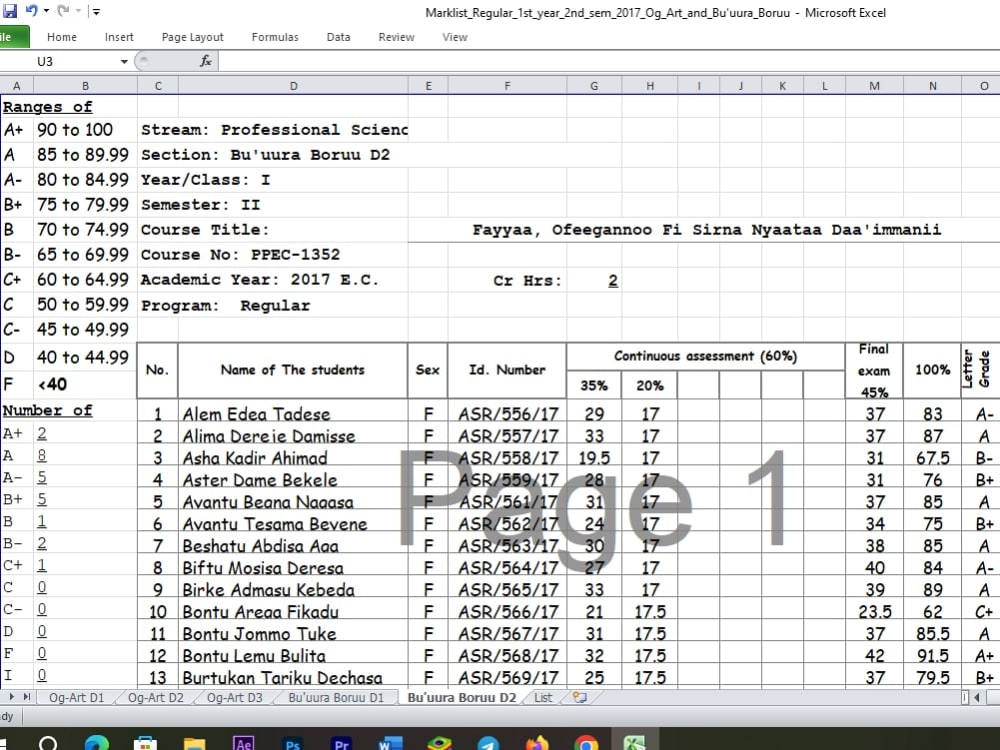Open the Formulas ribbon tab
Screen dimensions: 1000x750
click(275, 37)
